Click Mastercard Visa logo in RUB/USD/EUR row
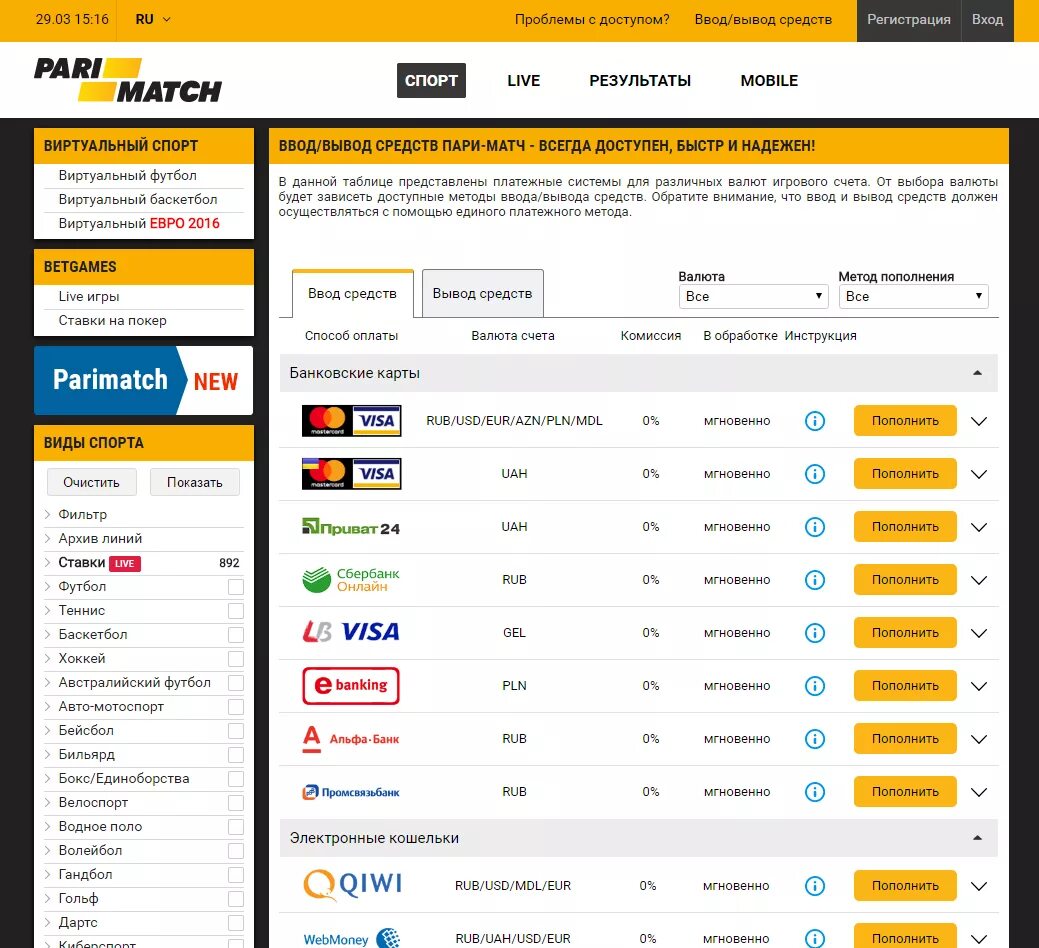Viewport: 1039px width, 948px height. coord(351,421)
